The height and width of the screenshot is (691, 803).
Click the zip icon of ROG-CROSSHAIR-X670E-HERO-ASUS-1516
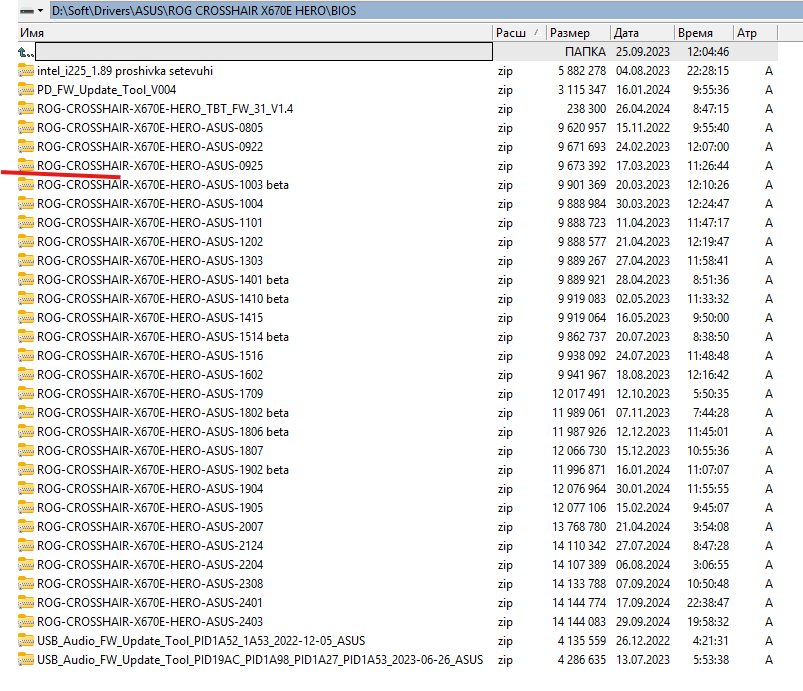click(x=26, y=355)
